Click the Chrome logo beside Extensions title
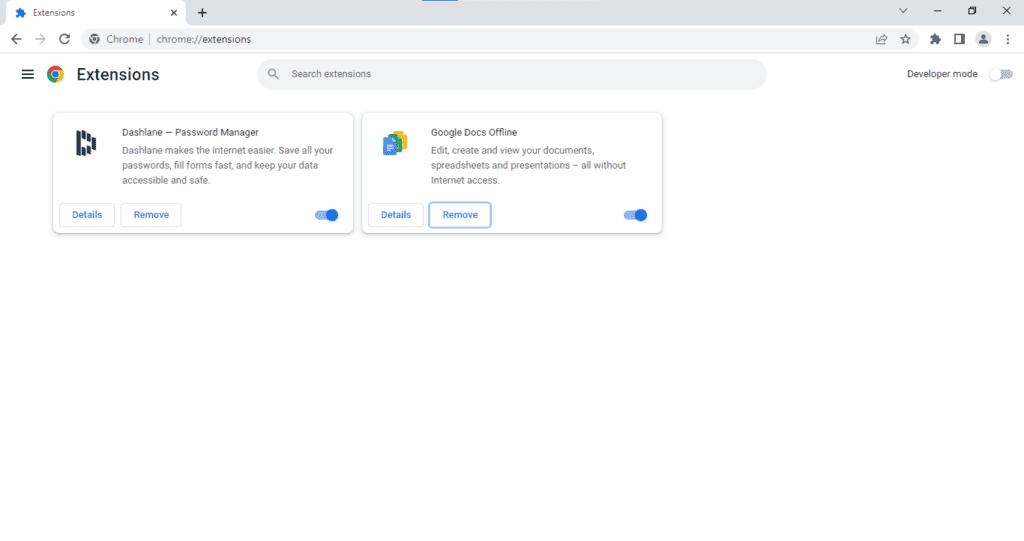Viewport: 1024px width, 541px height. click(x=56, y=74)
